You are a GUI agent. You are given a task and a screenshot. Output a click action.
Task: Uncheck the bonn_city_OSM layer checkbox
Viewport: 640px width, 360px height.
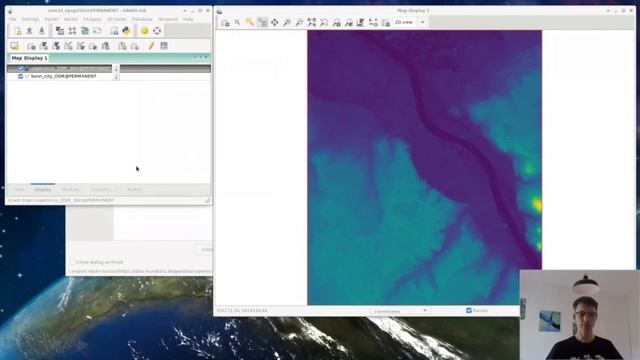click(20, 76)
